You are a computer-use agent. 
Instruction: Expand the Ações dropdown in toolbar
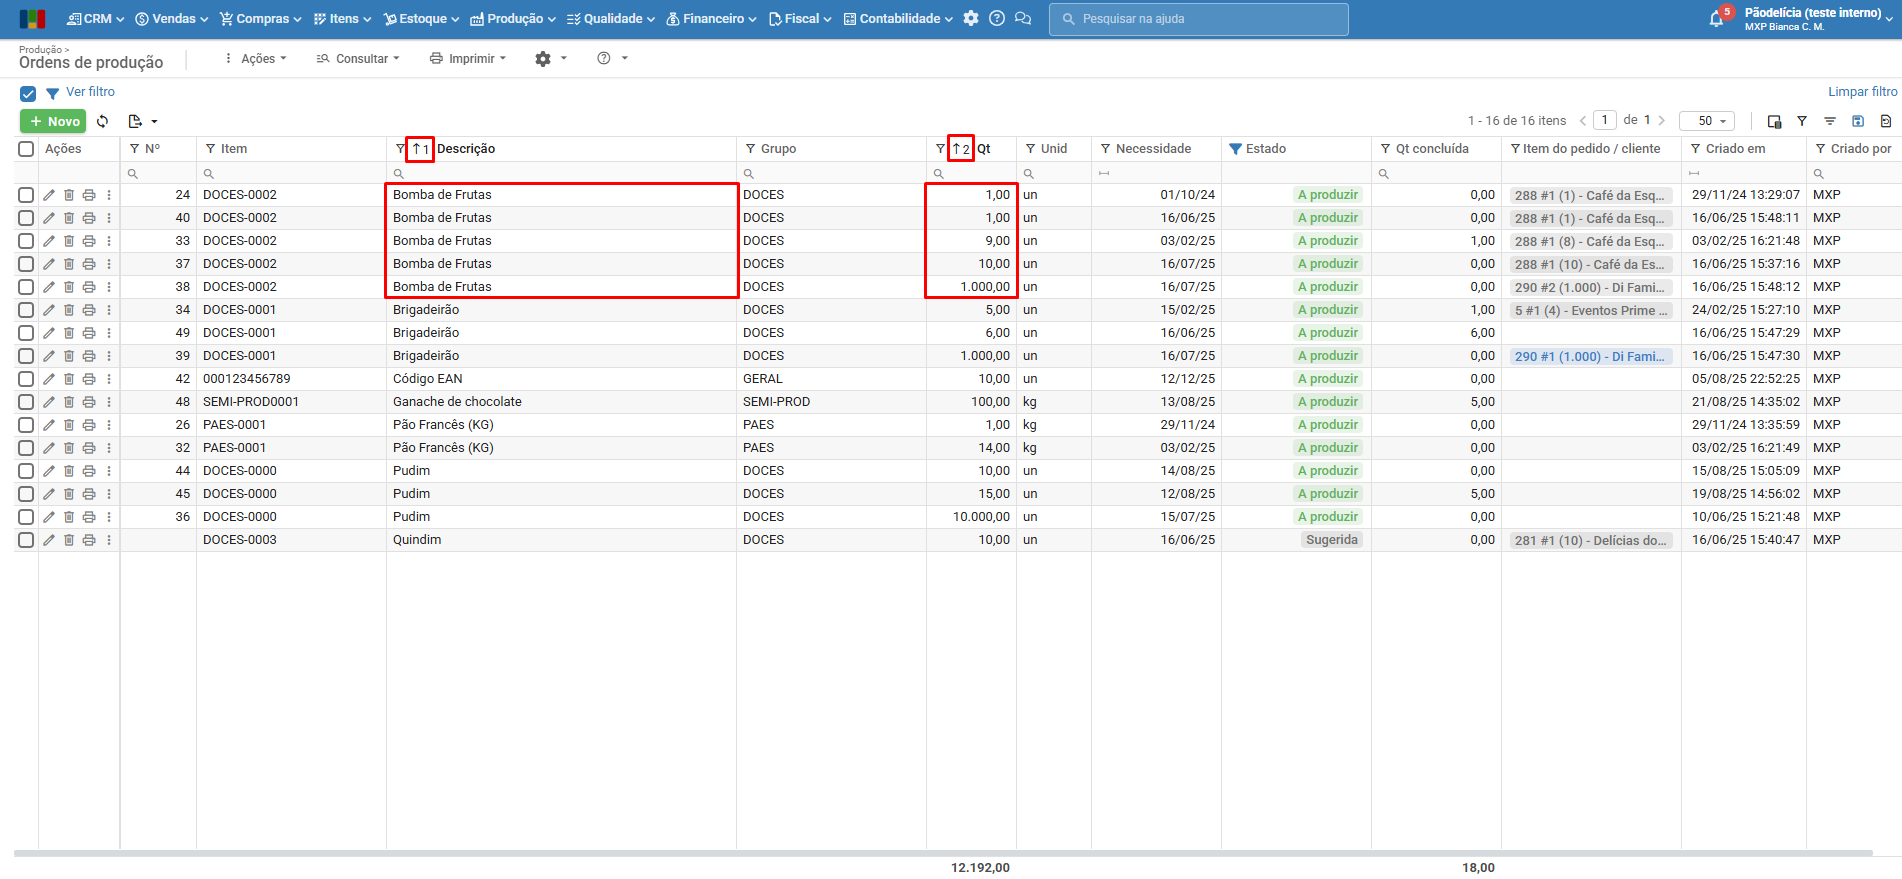[256, 59]
